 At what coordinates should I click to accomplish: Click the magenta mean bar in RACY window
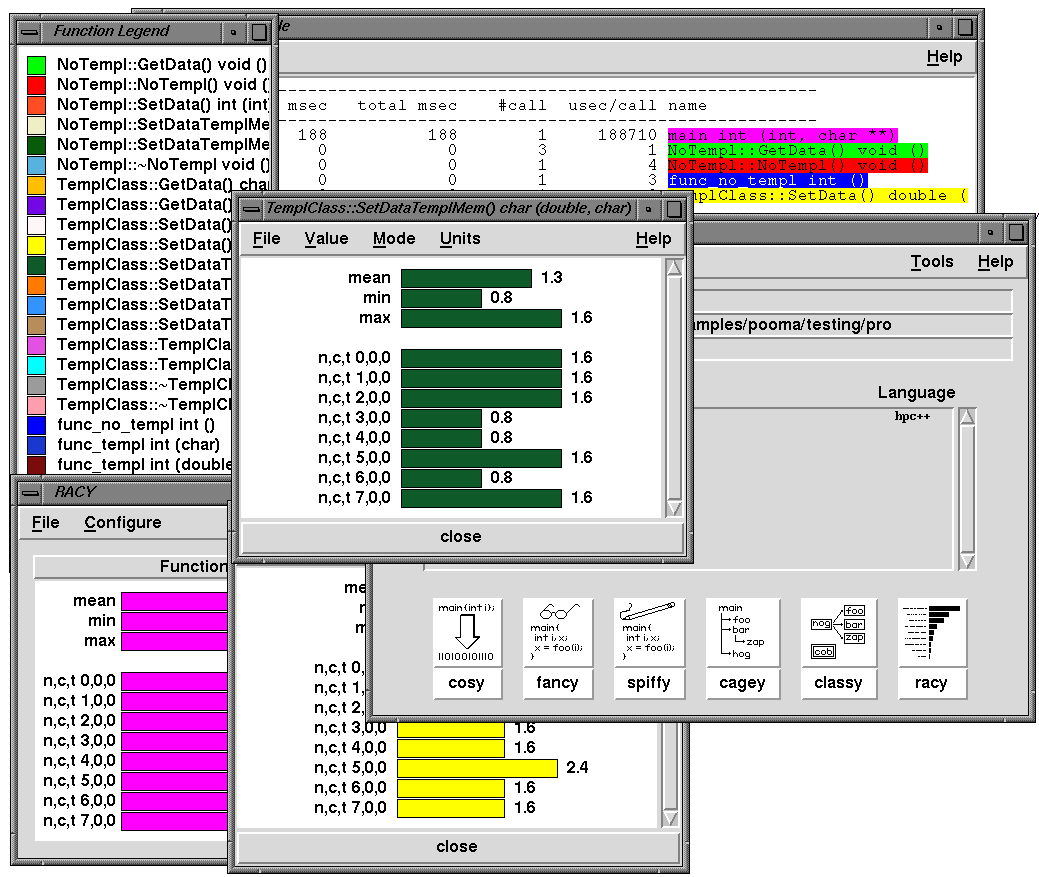174,601
